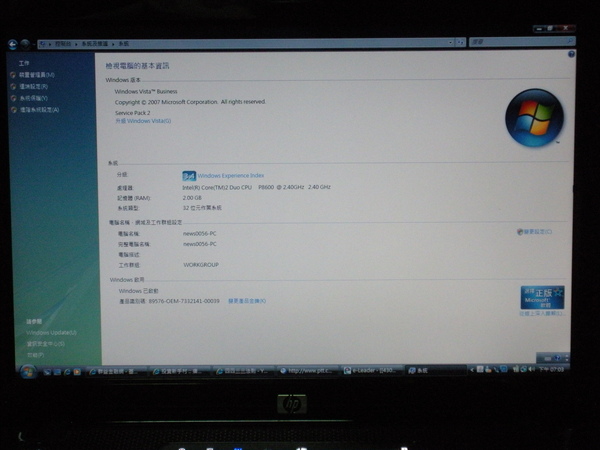This screenshot has height=450, width=600.
Task: Select the computer name news0056-PC
Action: pos(199,233)
